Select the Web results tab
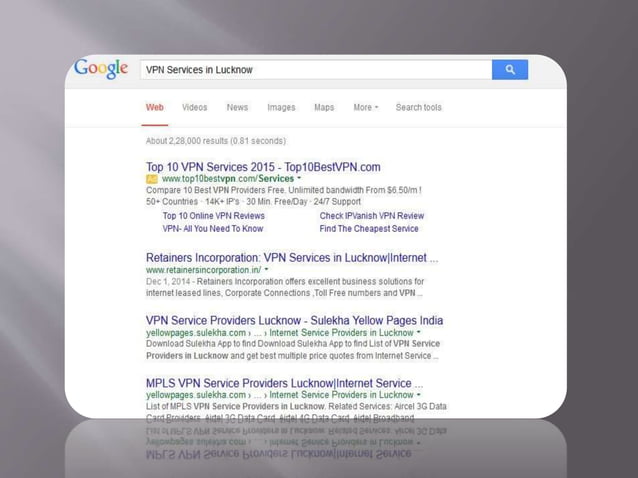638x478 pixels. (x=155, y=107)
